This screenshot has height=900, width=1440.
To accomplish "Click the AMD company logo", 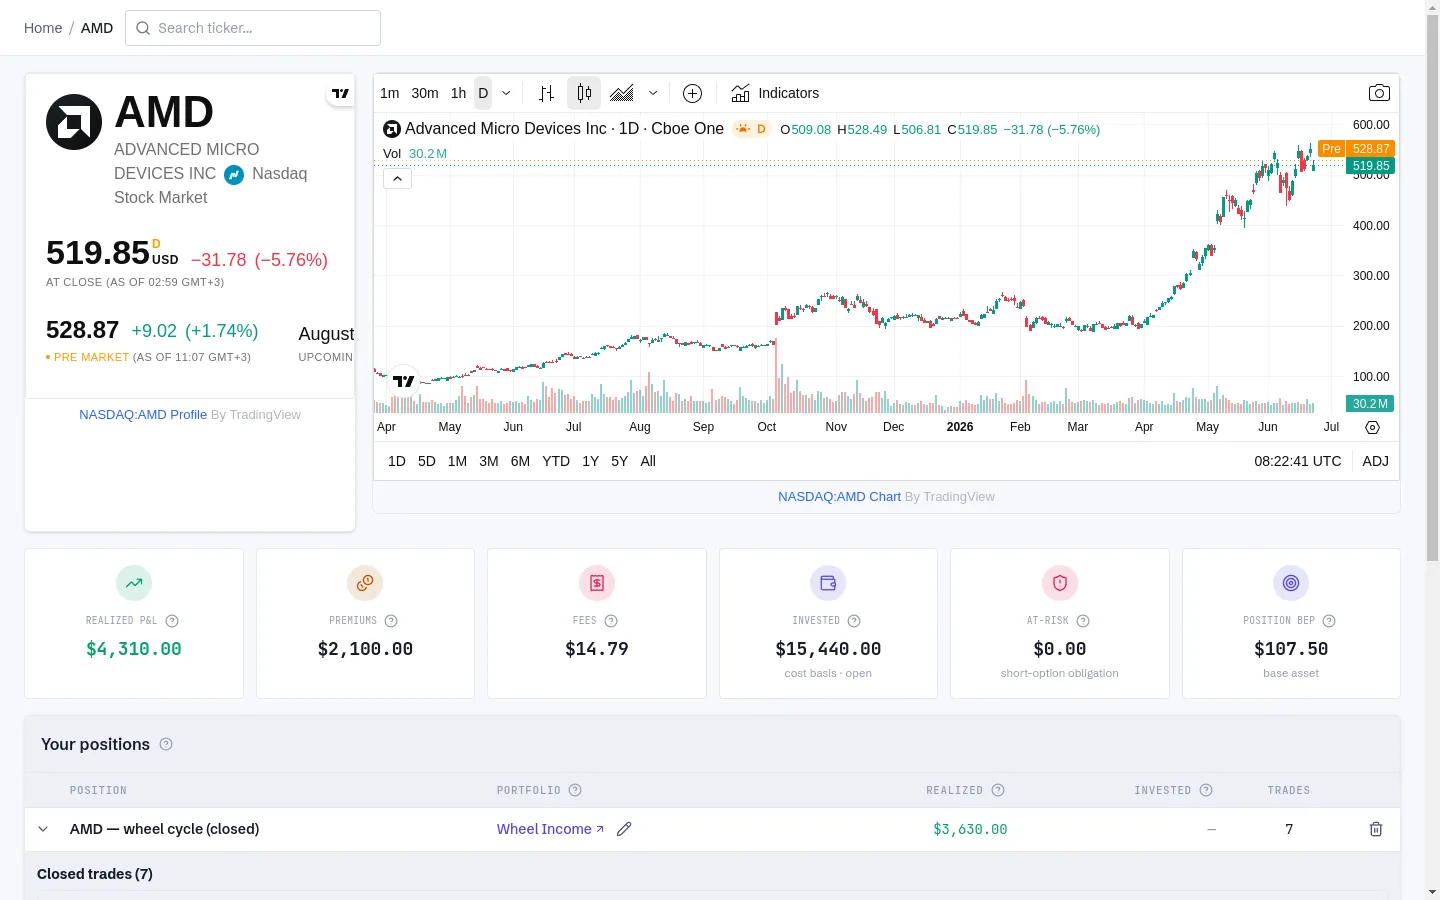I will [74, 122].
